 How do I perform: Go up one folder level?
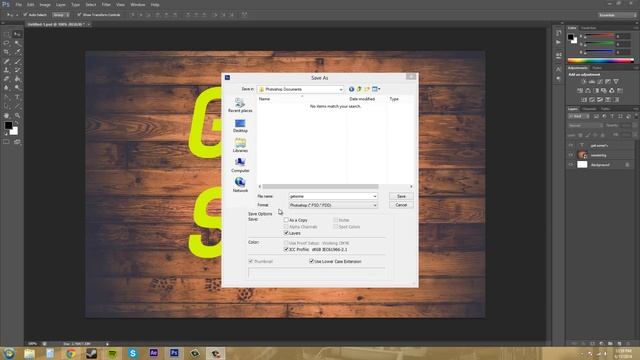359,89
